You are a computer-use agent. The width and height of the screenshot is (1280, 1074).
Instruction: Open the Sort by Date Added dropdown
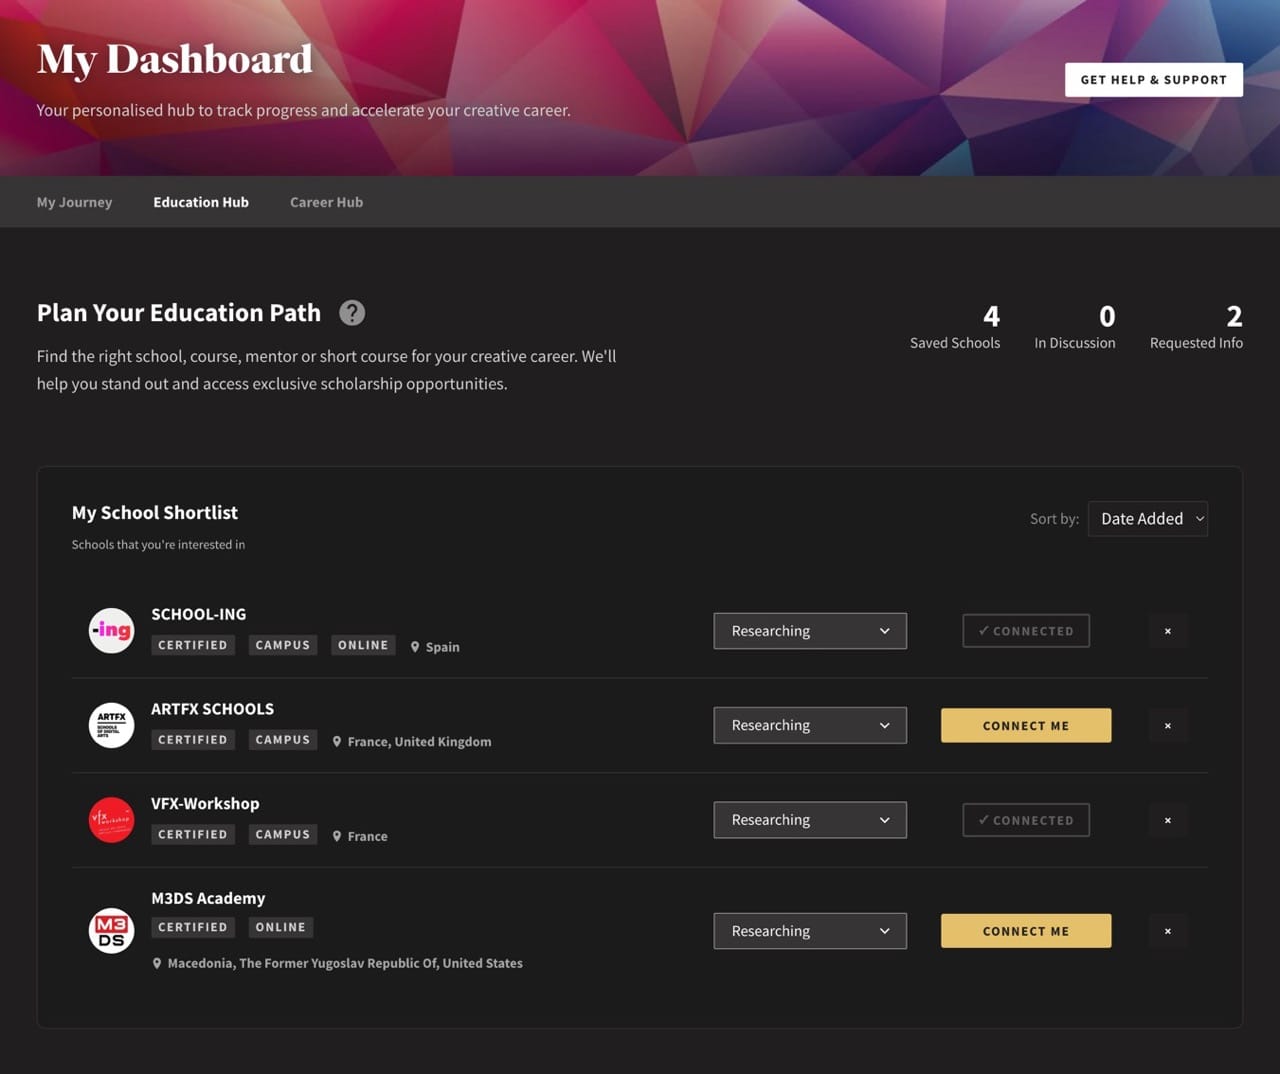[1148, 519]
